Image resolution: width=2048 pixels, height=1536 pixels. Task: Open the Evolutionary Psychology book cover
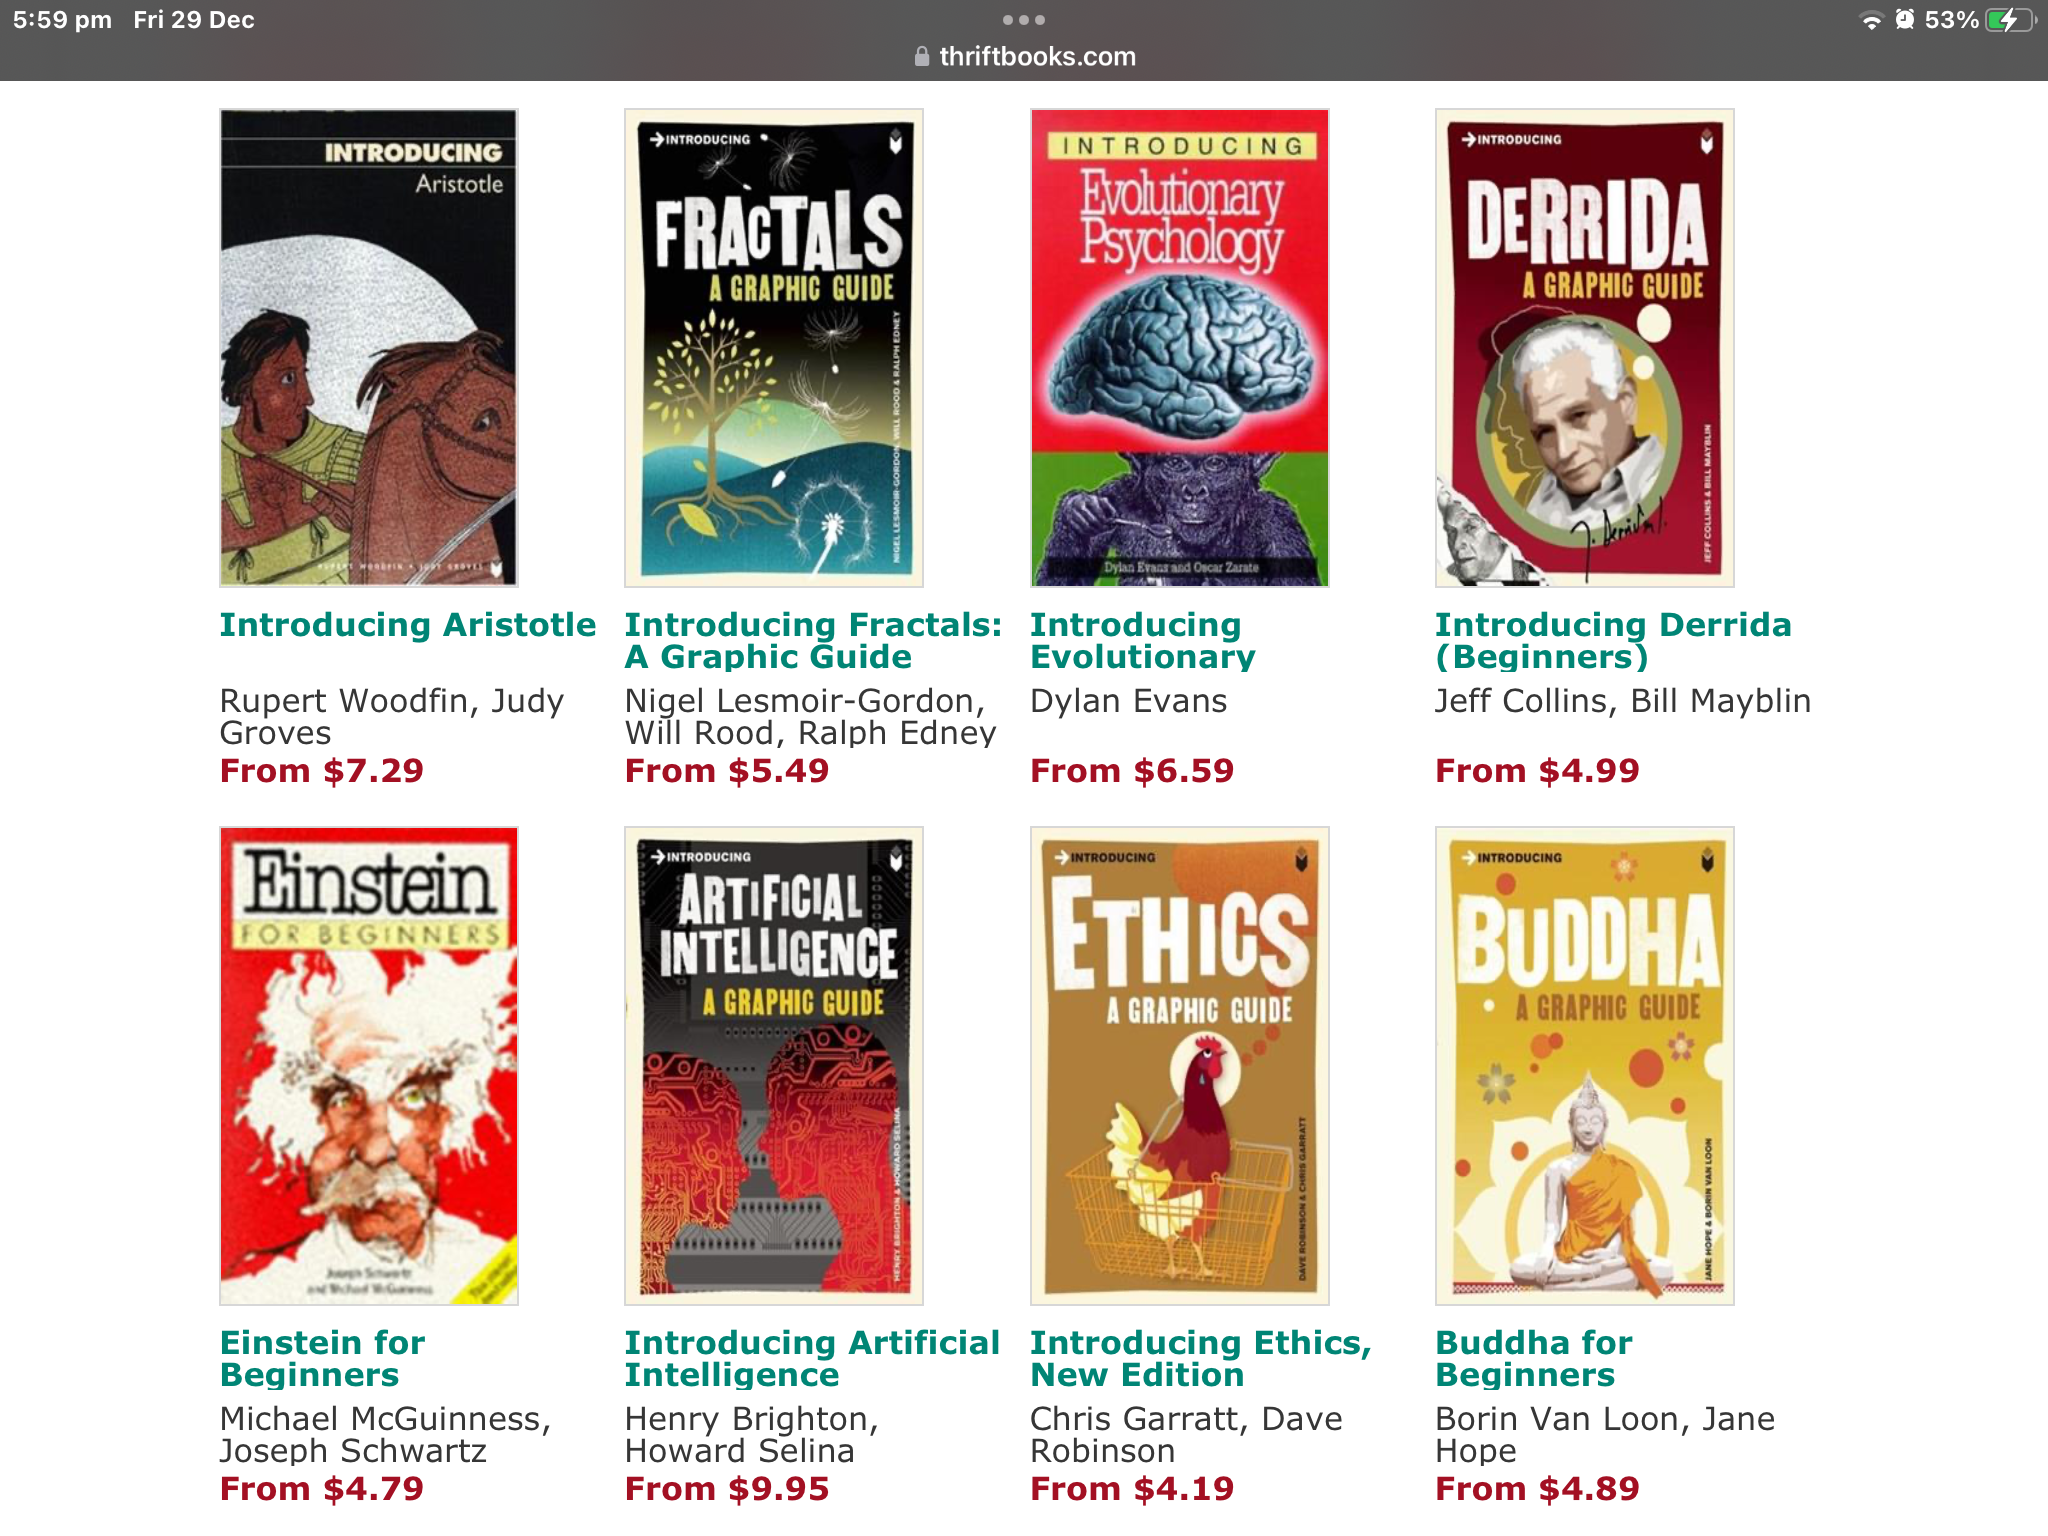coord(1180,347)
